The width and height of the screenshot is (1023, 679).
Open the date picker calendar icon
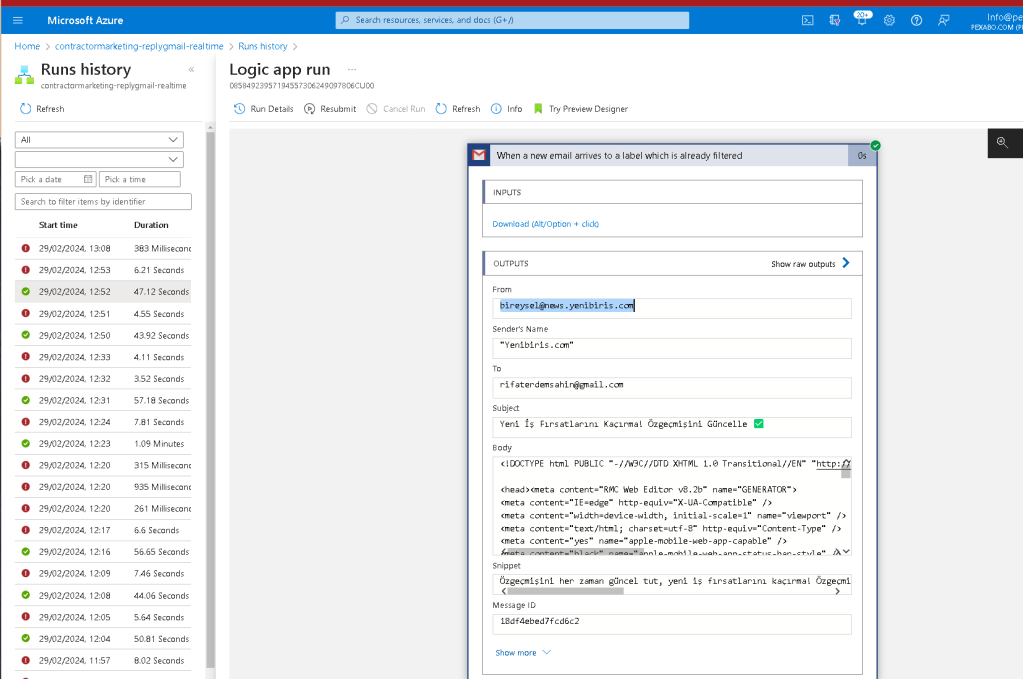point(88,179)
